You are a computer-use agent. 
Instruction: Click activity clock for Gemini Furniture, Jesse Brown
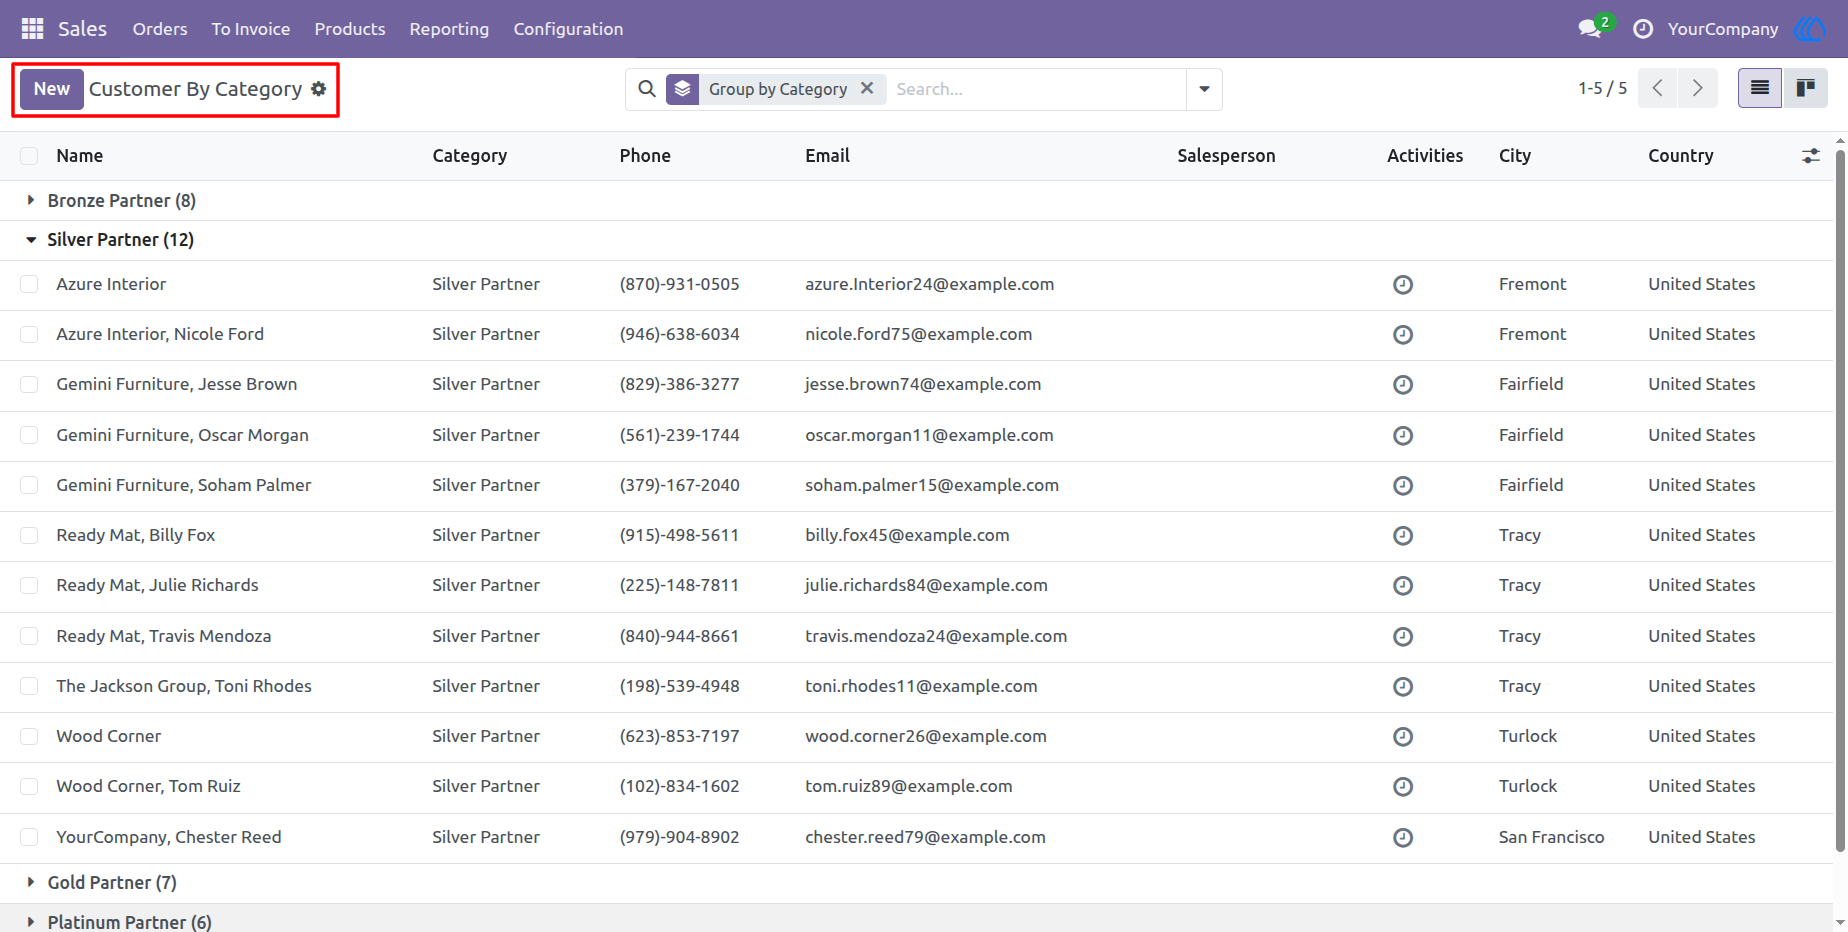(x=1403, y=385)
